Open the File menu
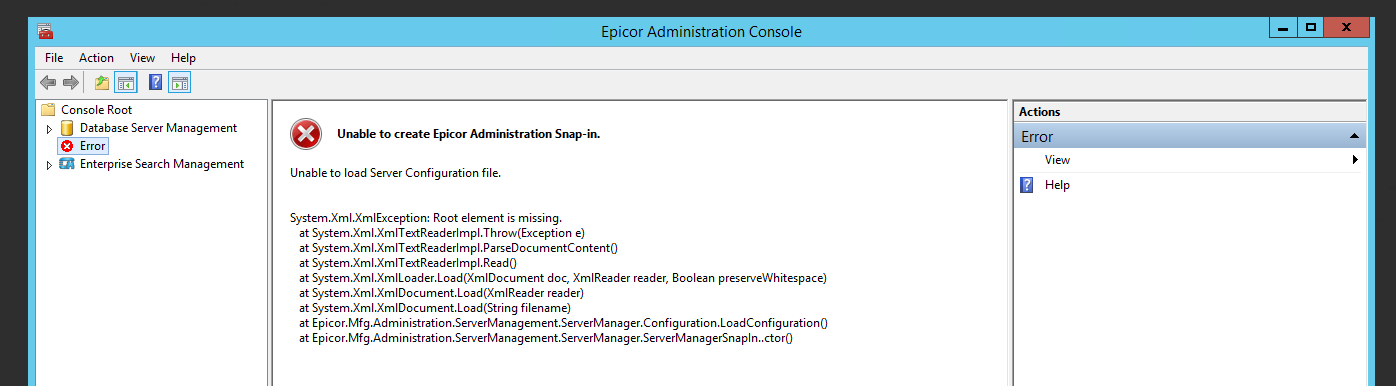1396x386 pixels. tap(54, 58)
